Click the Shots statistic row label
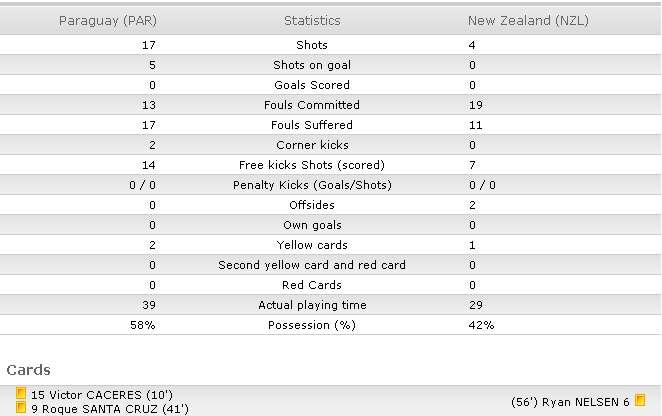 coord(312,45)
